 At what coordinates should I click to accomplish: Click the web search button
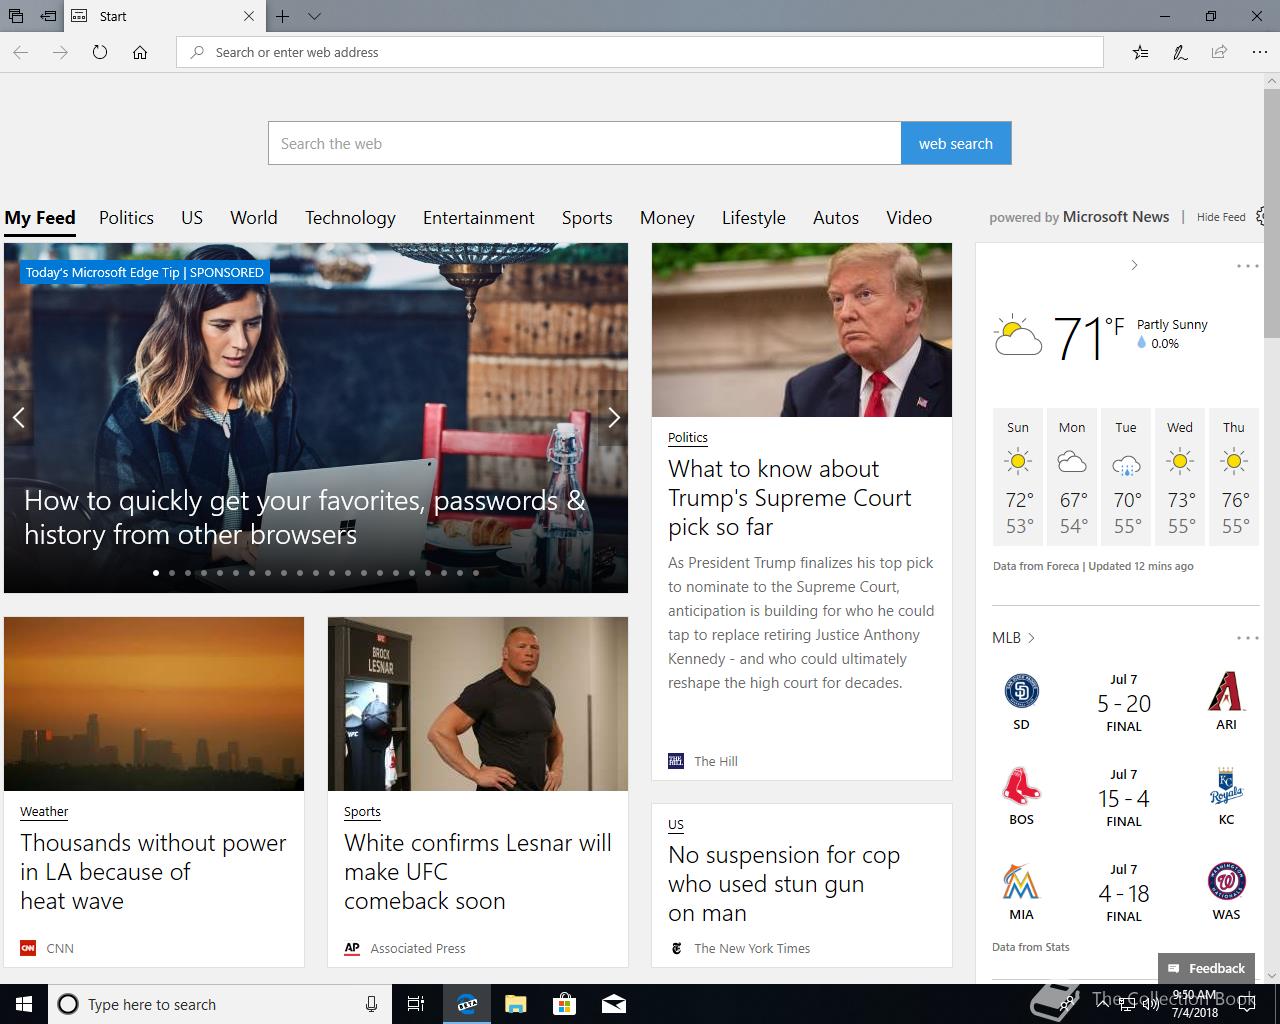956,143
